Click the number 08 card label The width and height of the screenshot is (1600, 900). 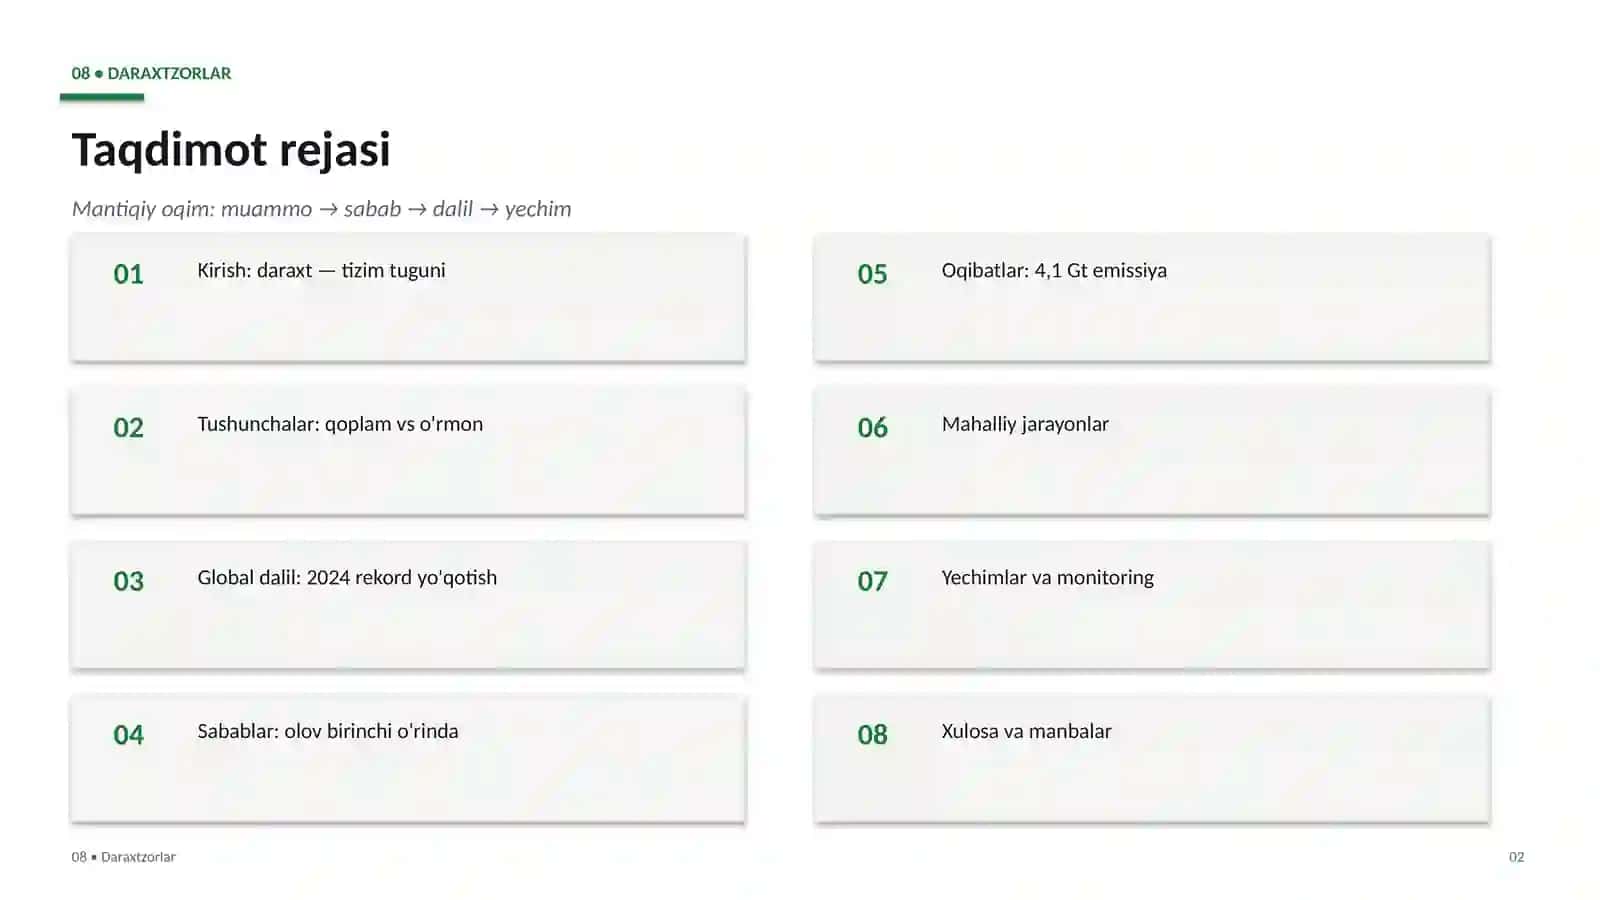click(872, 735)
